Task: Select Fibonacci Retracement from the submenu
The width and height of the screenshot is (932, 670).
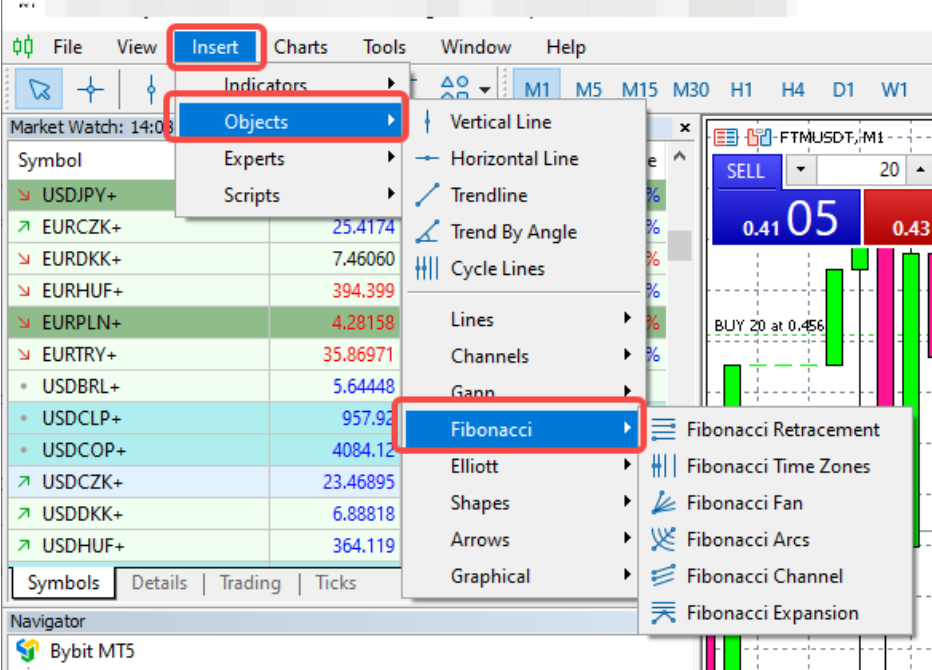Action: point(782,430)
